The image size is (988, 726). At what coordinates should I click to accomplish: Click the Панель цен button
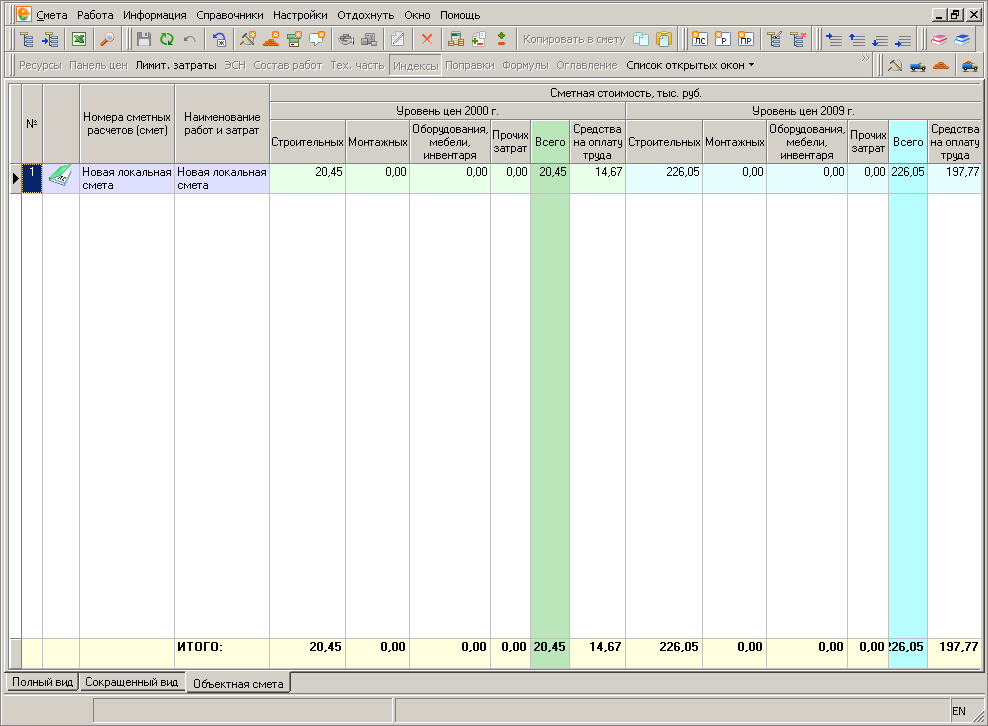point(98,65)
